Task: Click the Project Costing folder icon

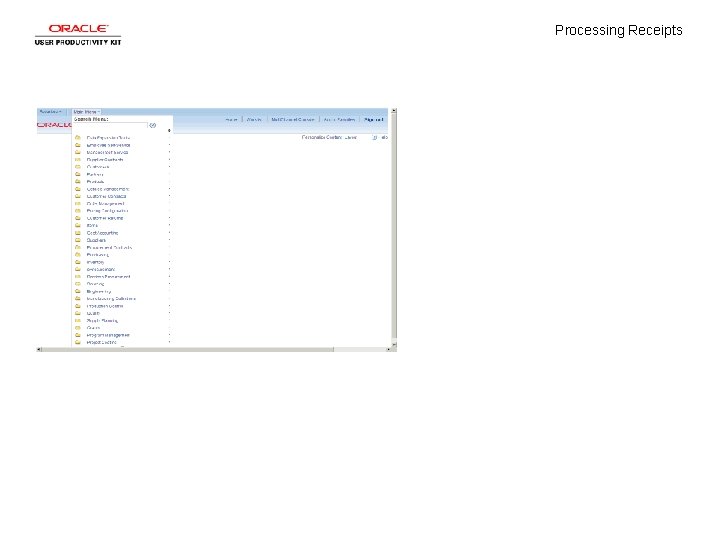Action: 78,342
